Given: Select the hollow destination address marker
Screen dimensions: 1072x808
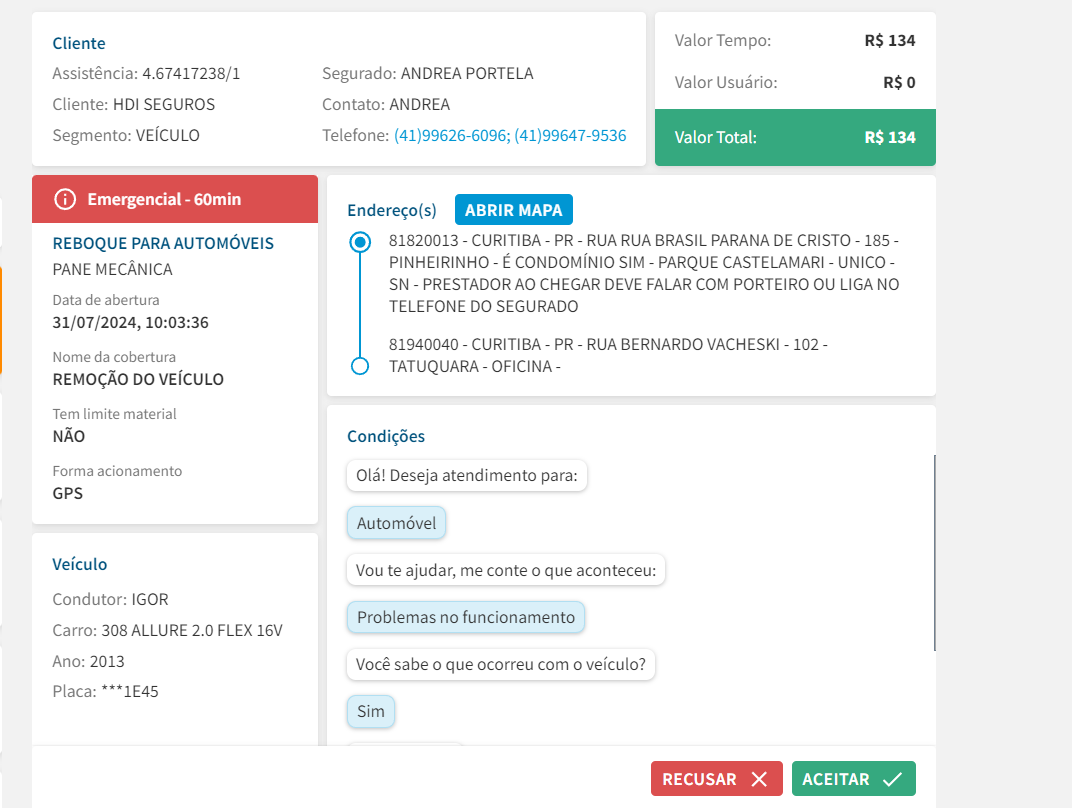Looking at the screenshot, I should [x=360, y=366].
